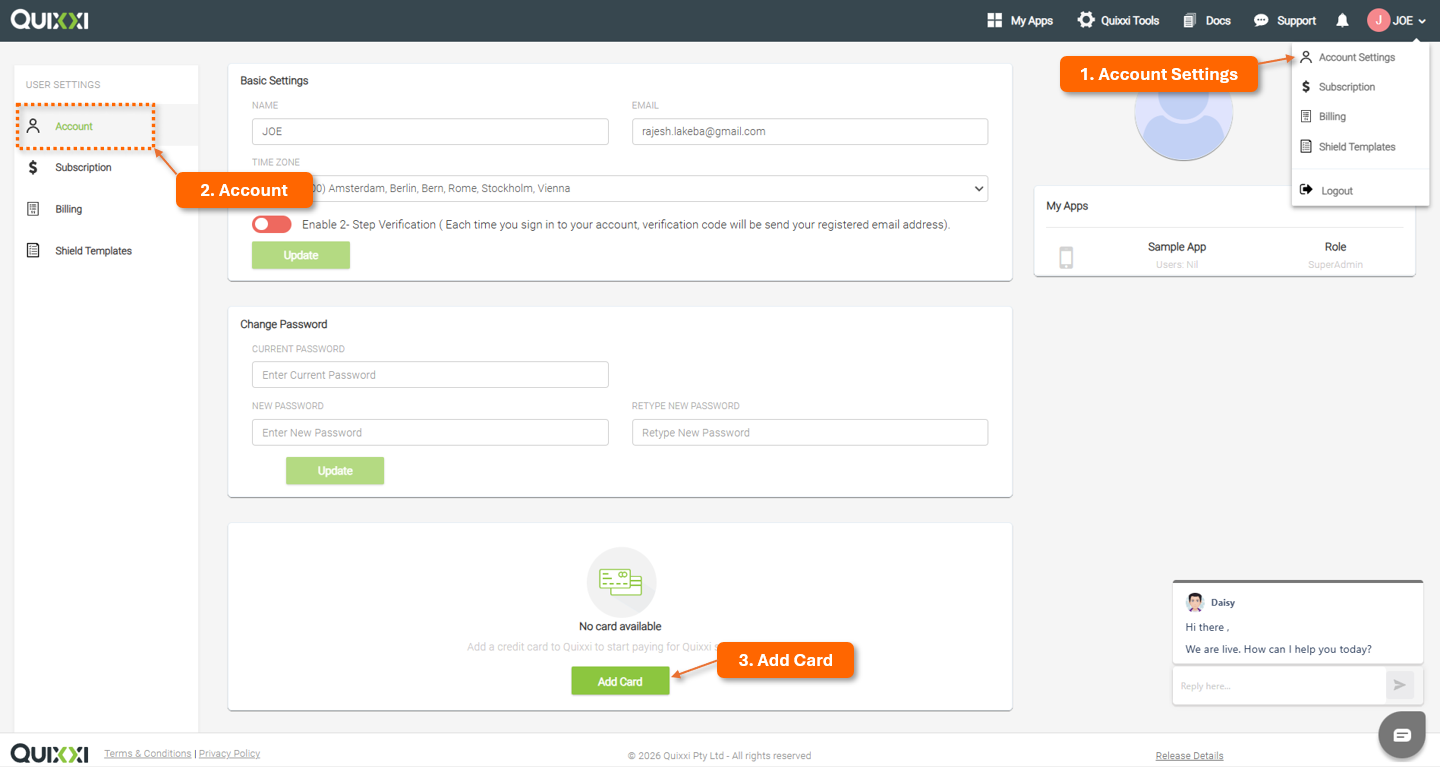Click the green Add Card button
The image size is (1440, 767).
click(620, 681)
